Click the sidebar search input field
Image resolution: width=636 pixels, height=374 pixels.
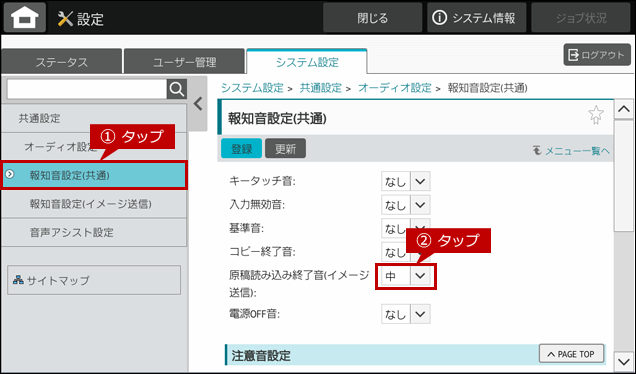click(x=87, y=89)
